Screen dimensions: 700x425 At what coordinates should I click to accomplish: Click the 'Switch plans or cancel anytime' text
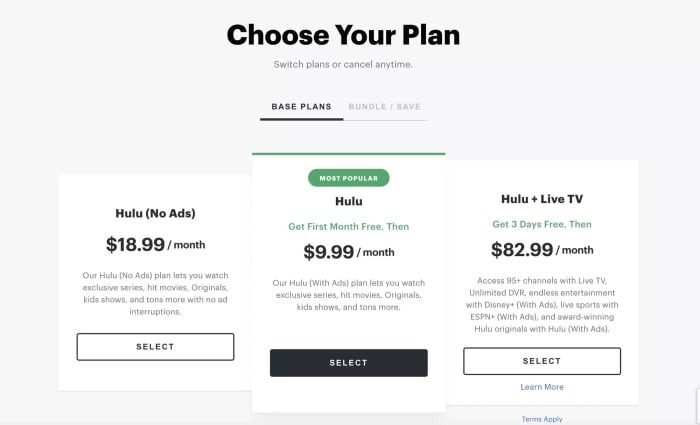343,65
